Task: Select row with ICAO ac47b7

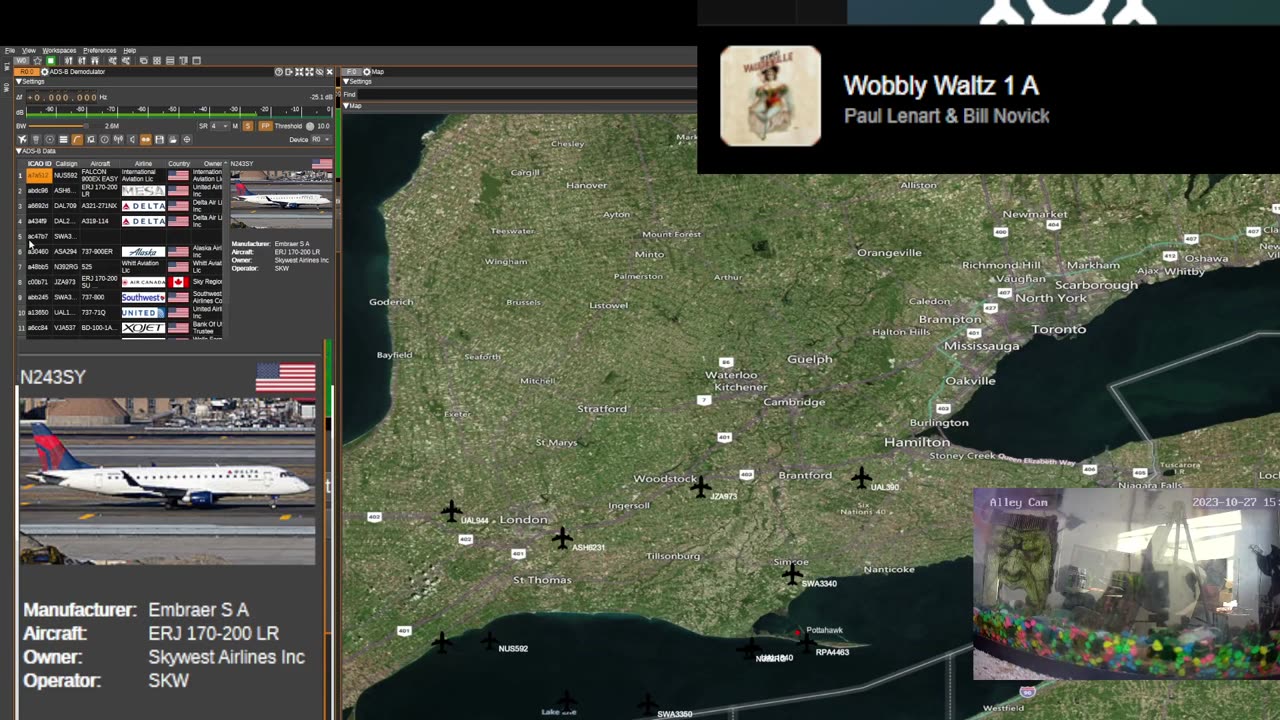Action: coord(120,236)
